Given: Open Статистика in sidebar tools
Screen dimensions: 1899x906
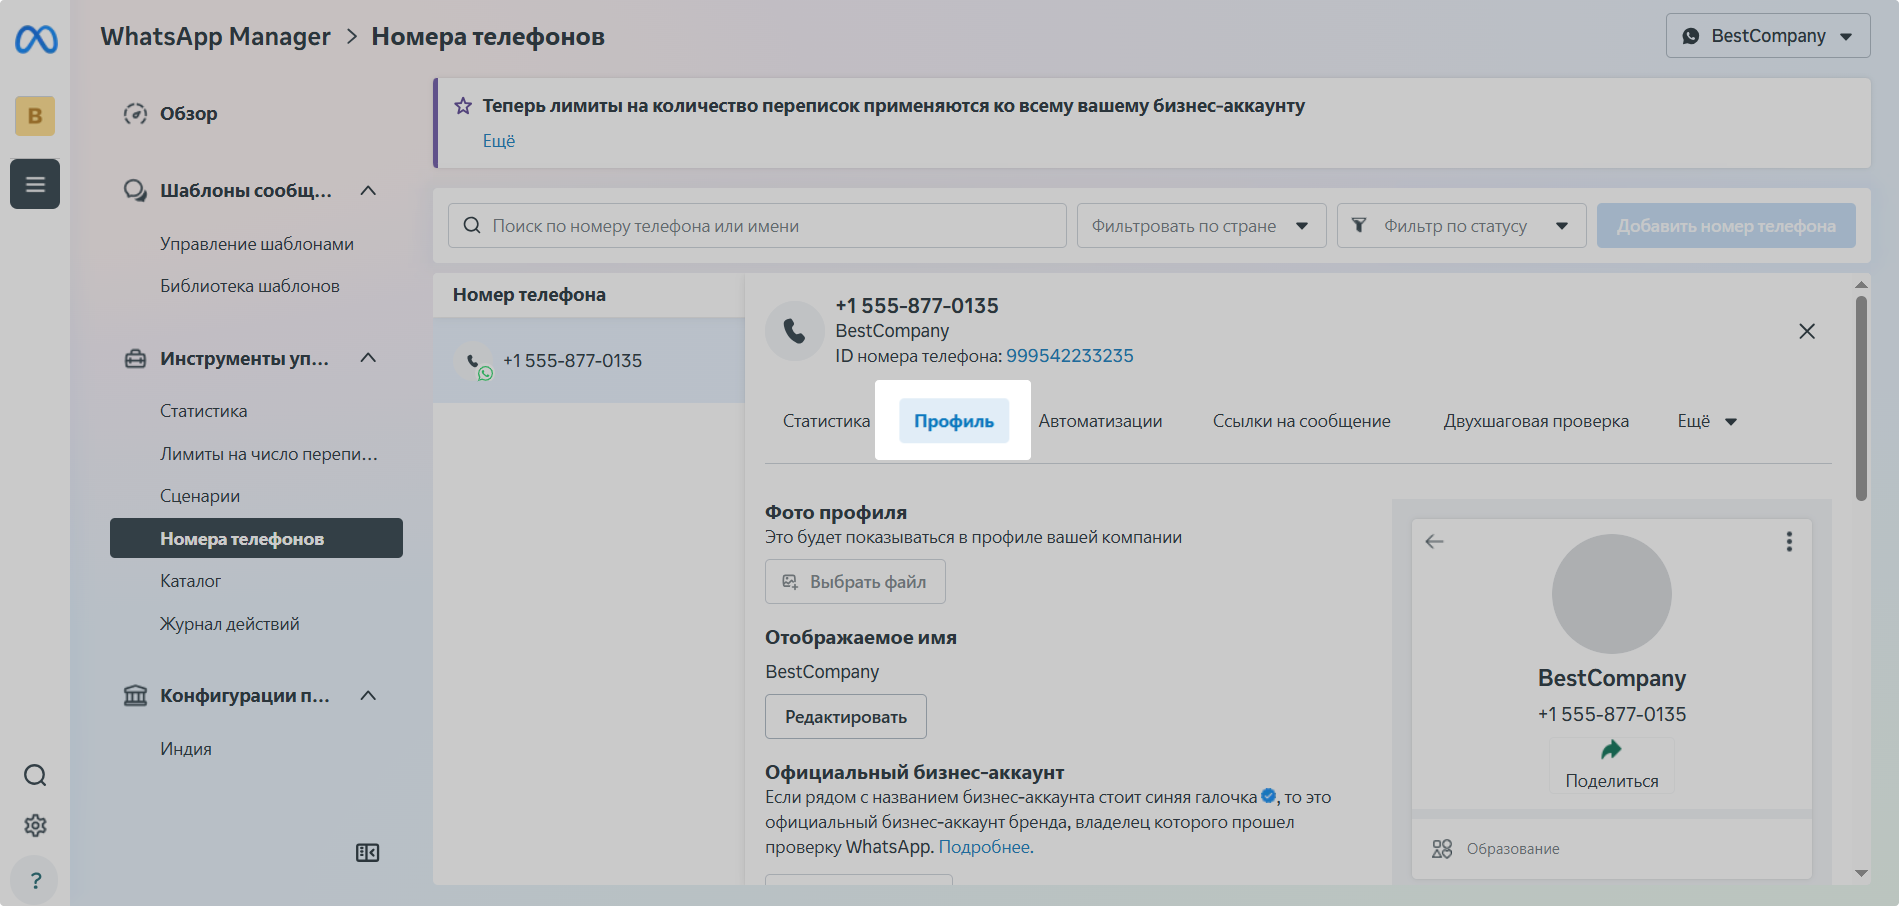Looking at the screenshot, I should (204, 411).
